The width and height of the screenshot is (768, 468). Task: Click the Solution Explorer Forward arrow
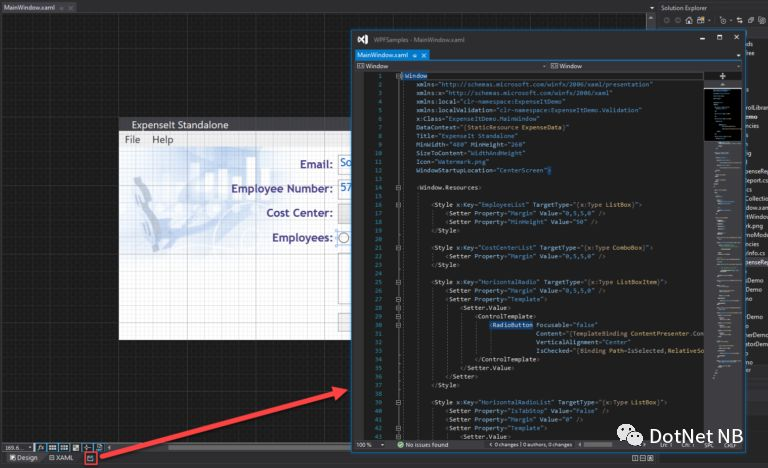678,20
